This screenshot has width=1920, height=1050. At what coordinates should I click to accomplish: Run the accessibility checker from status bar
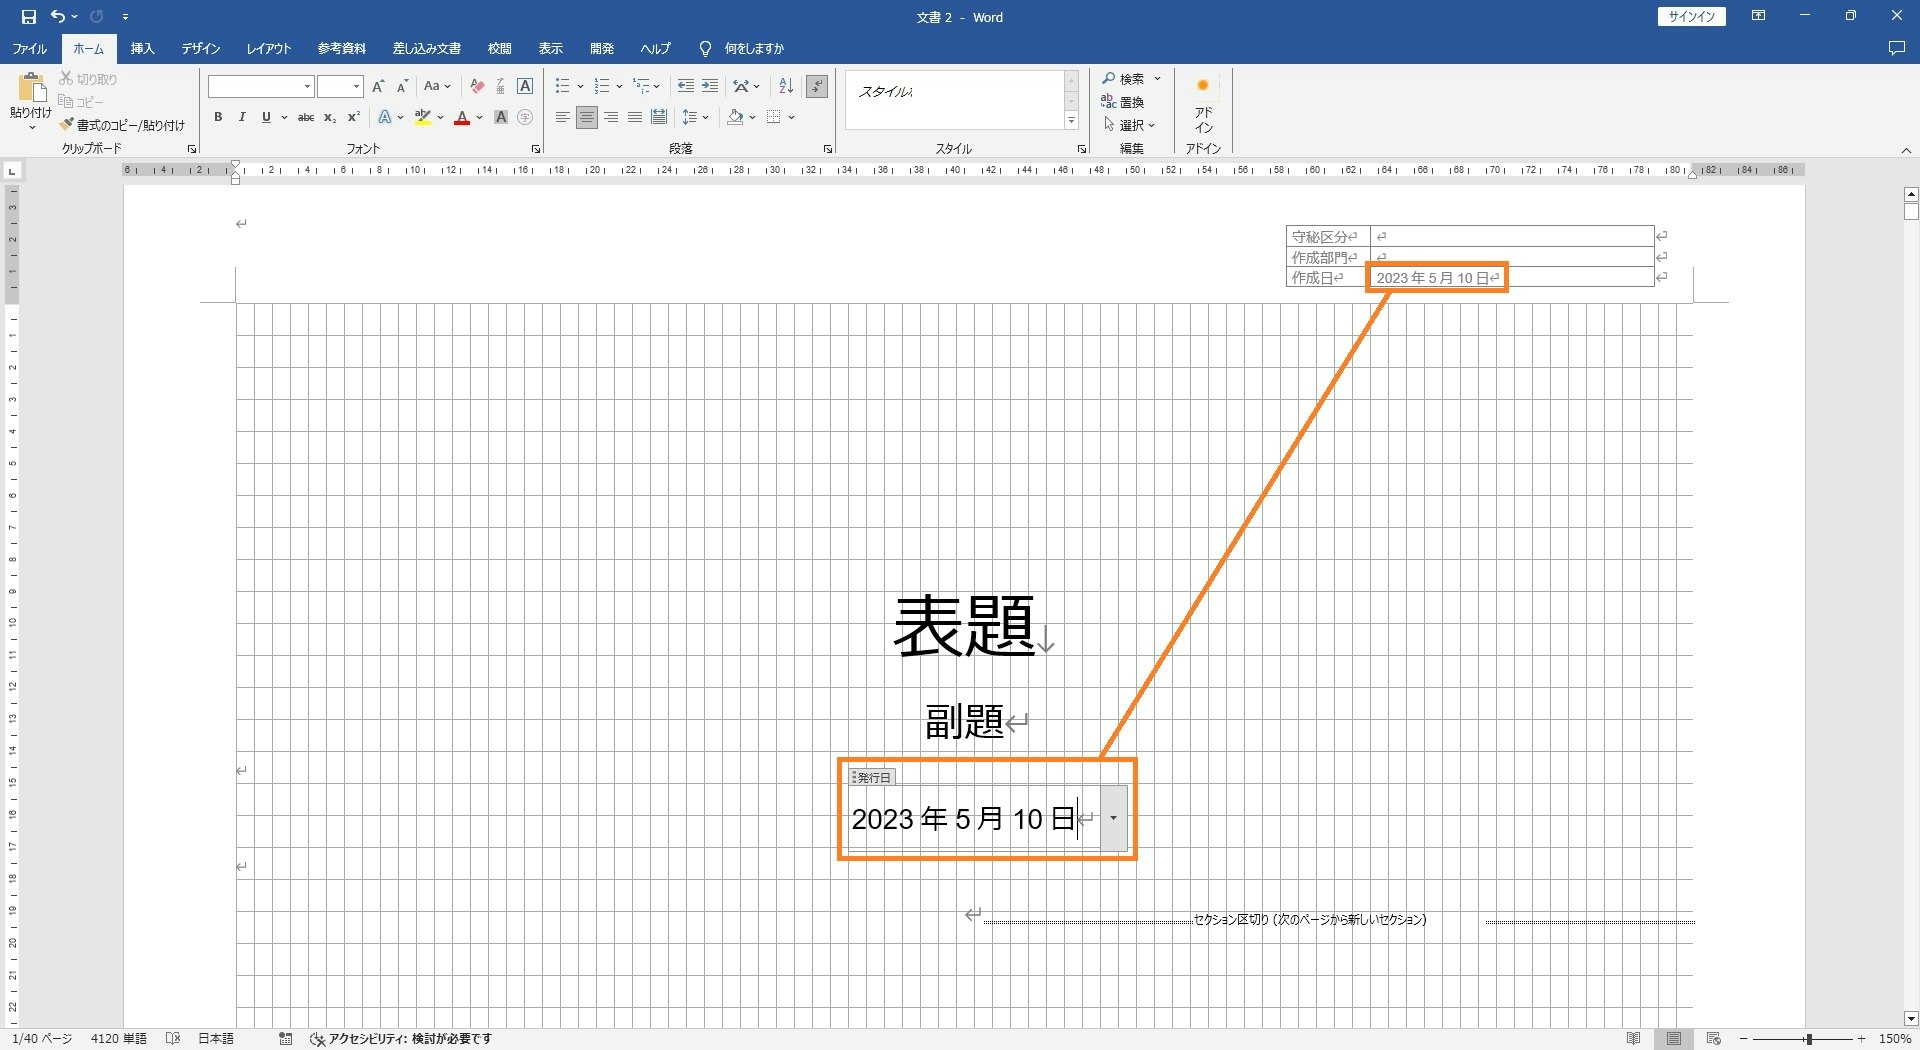pyautogui.click(x=401, y=1039)
